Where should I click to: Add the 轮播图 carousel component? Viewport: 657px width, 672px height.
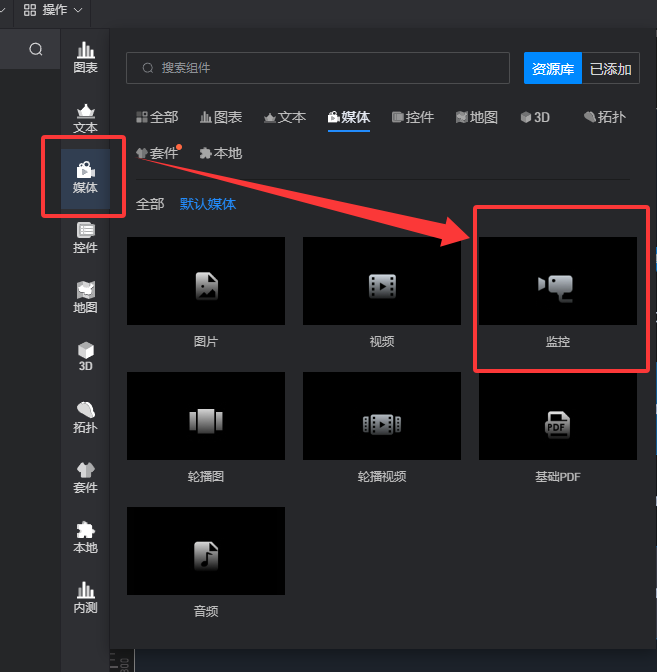pyautogui.click(x=206, y=416)
